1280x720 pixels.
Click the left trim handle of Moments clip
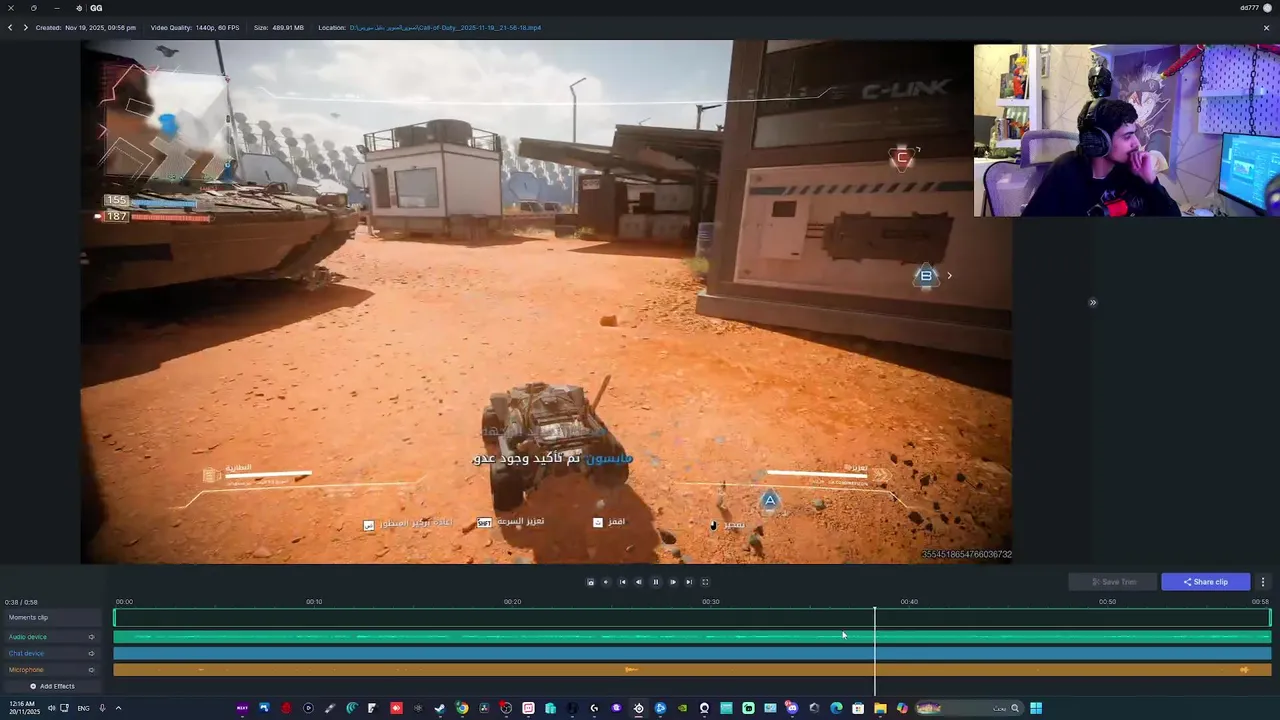(x=114, y=618)
